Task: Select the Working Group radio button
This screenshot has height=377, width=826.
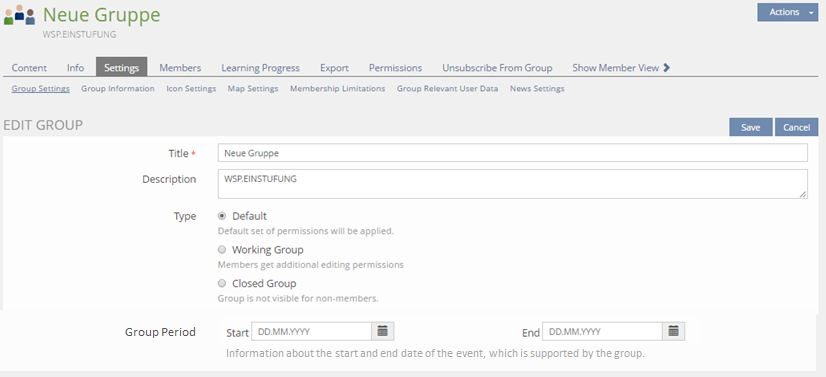Action: (222, 250)
